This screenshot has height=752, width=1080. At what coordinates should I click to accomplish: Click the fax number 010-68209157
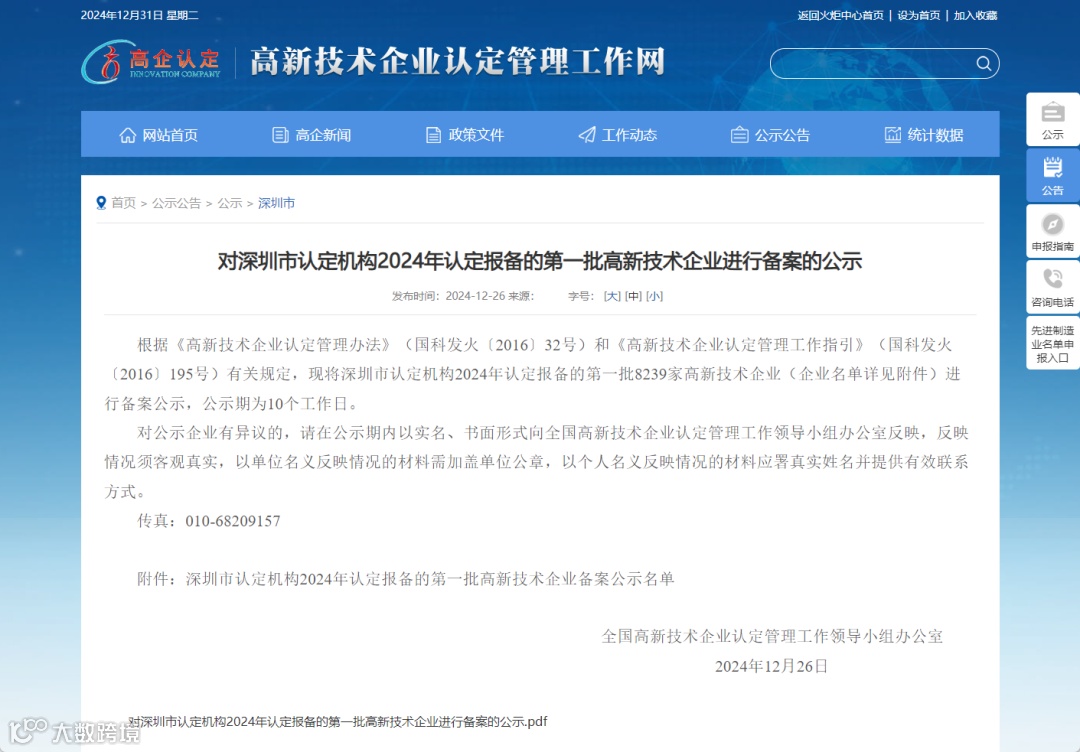[x=233, y=521]
